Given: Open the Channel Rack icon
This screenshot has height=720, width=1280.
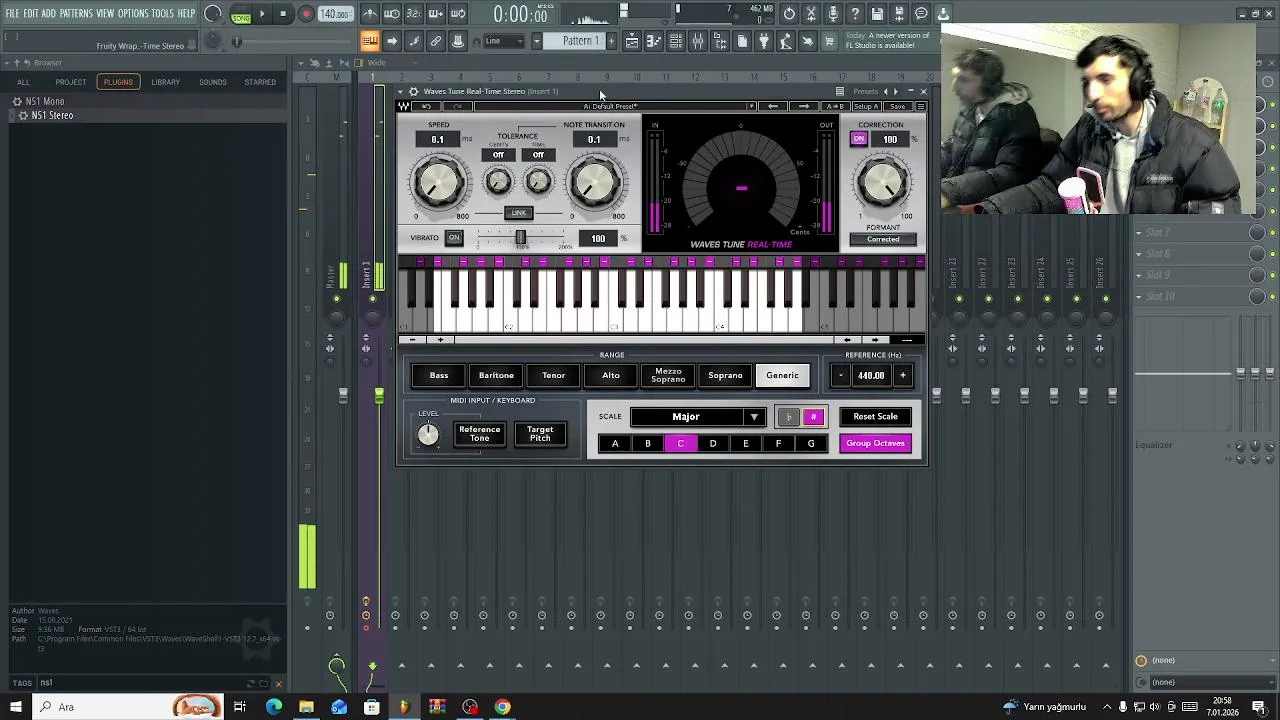Looking at the screenshot, I should coord(676,41).
